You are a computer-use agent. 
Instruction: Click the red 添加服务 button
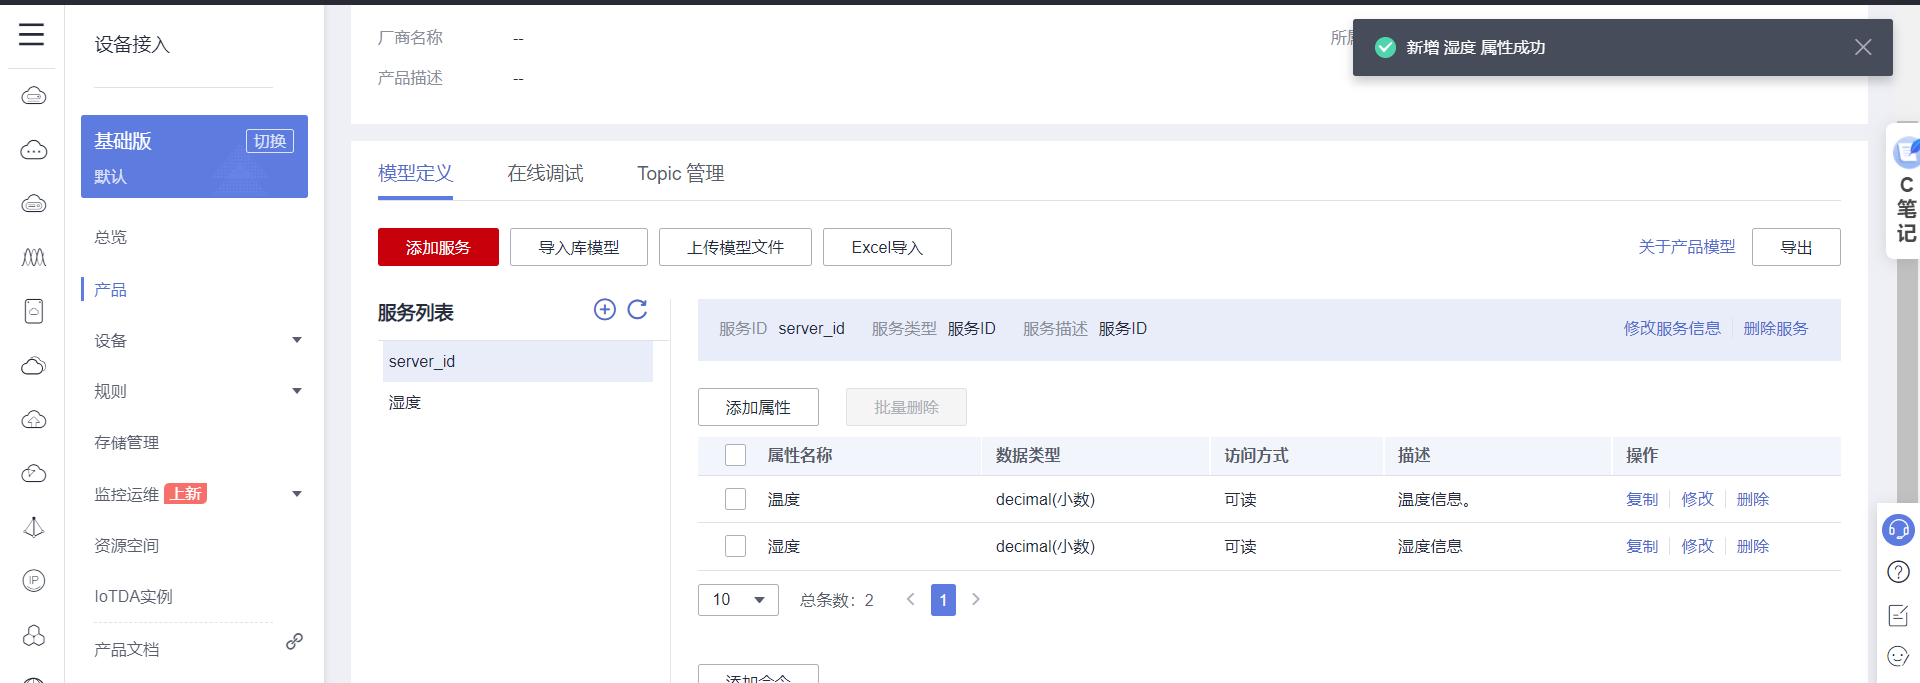click(438, 247)
